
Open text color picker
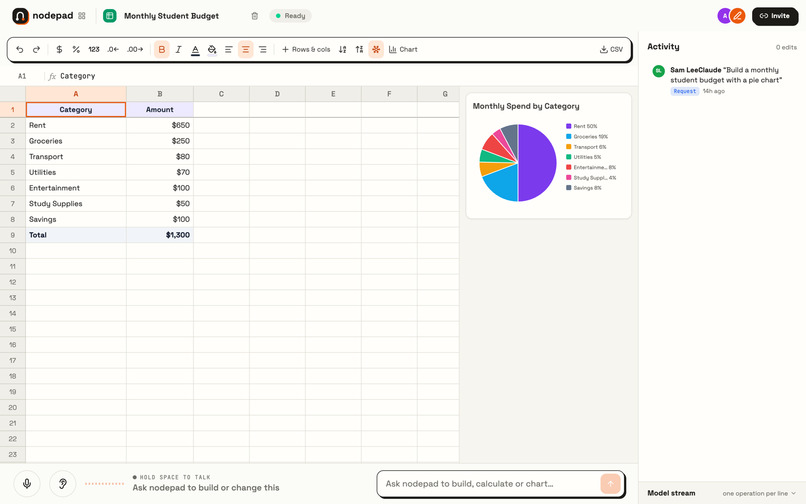coord(195,49)
